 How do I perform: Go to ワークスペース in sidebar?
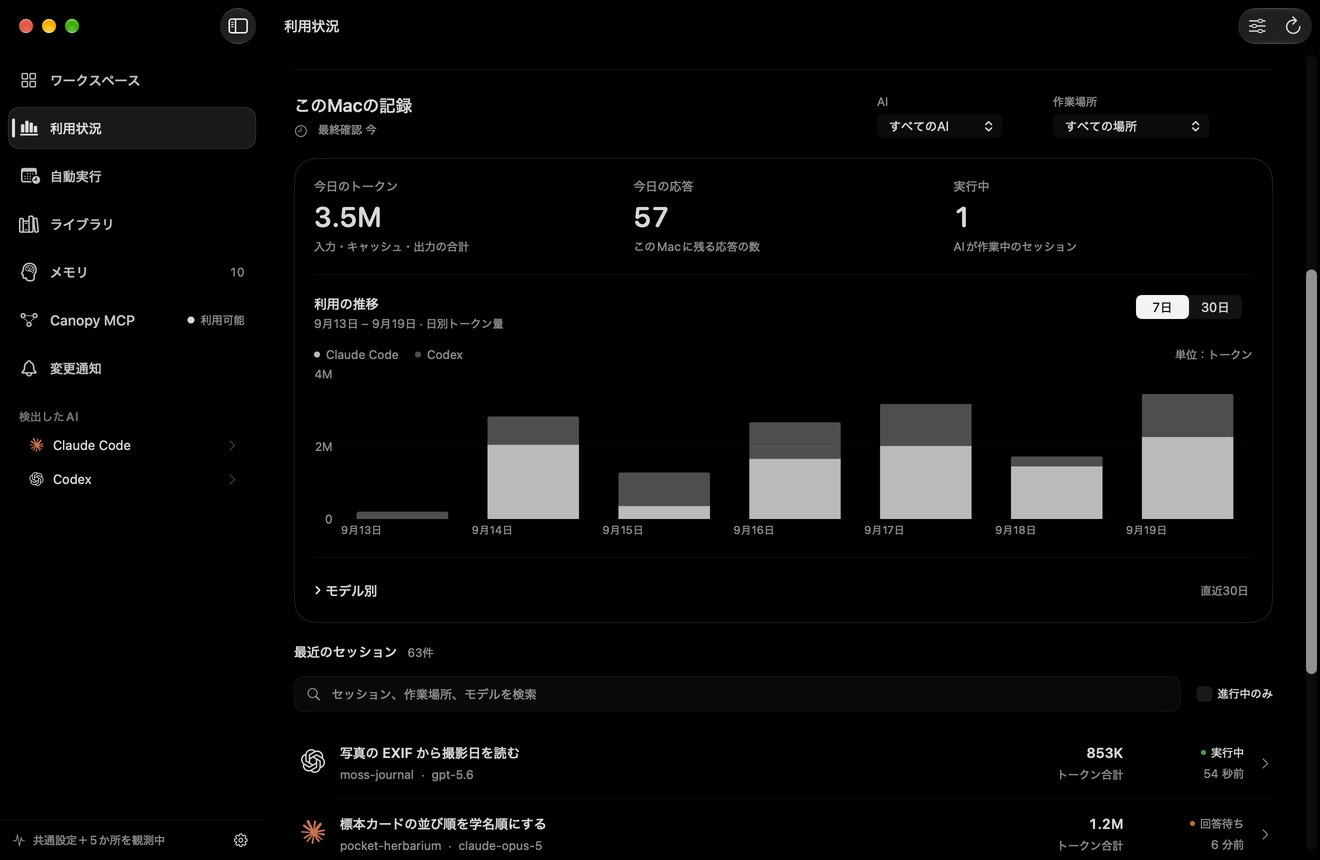132,80
